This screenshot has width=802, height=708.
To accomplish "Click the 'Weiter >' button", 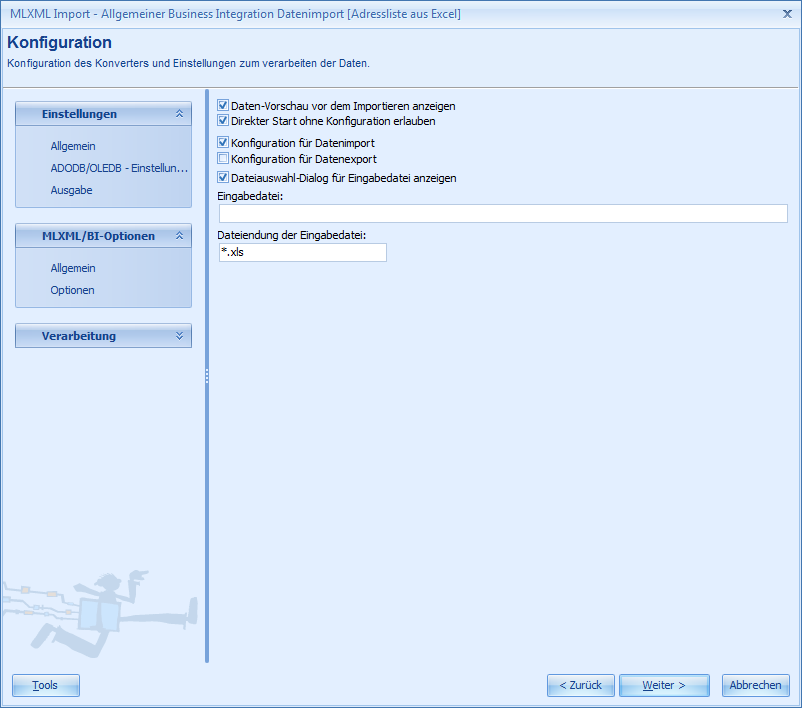I will pos(663,685).
